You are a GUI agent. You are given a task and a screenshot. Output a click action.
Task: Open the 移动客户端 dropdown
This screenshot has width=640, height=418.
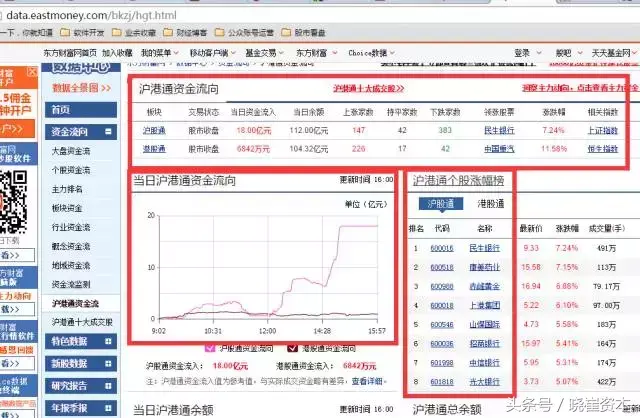pyautogui.click(x=213, y=53)
